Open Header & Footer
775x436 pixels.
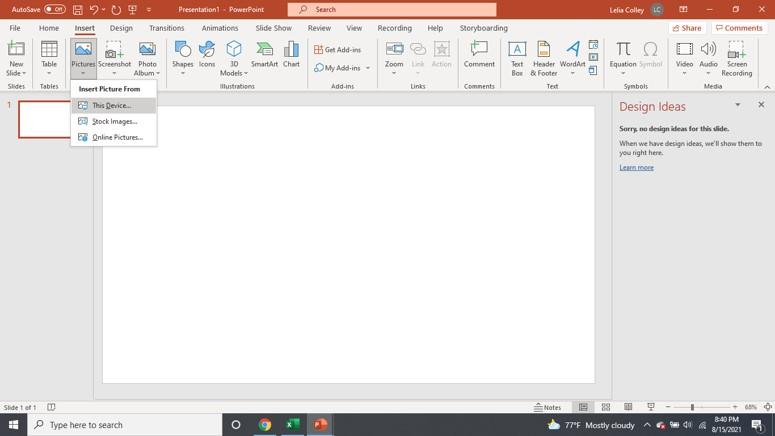(544, 58)
